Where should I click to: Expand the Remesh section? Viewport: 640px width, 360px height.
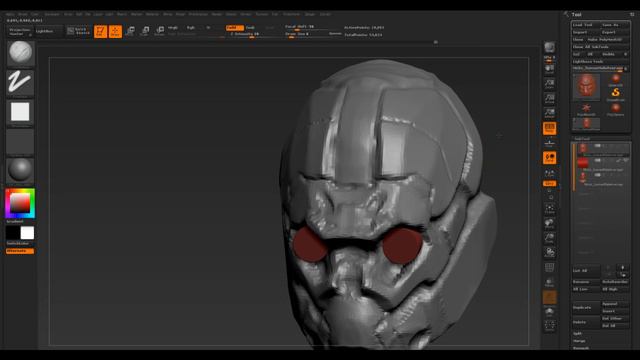click(581, 348)
